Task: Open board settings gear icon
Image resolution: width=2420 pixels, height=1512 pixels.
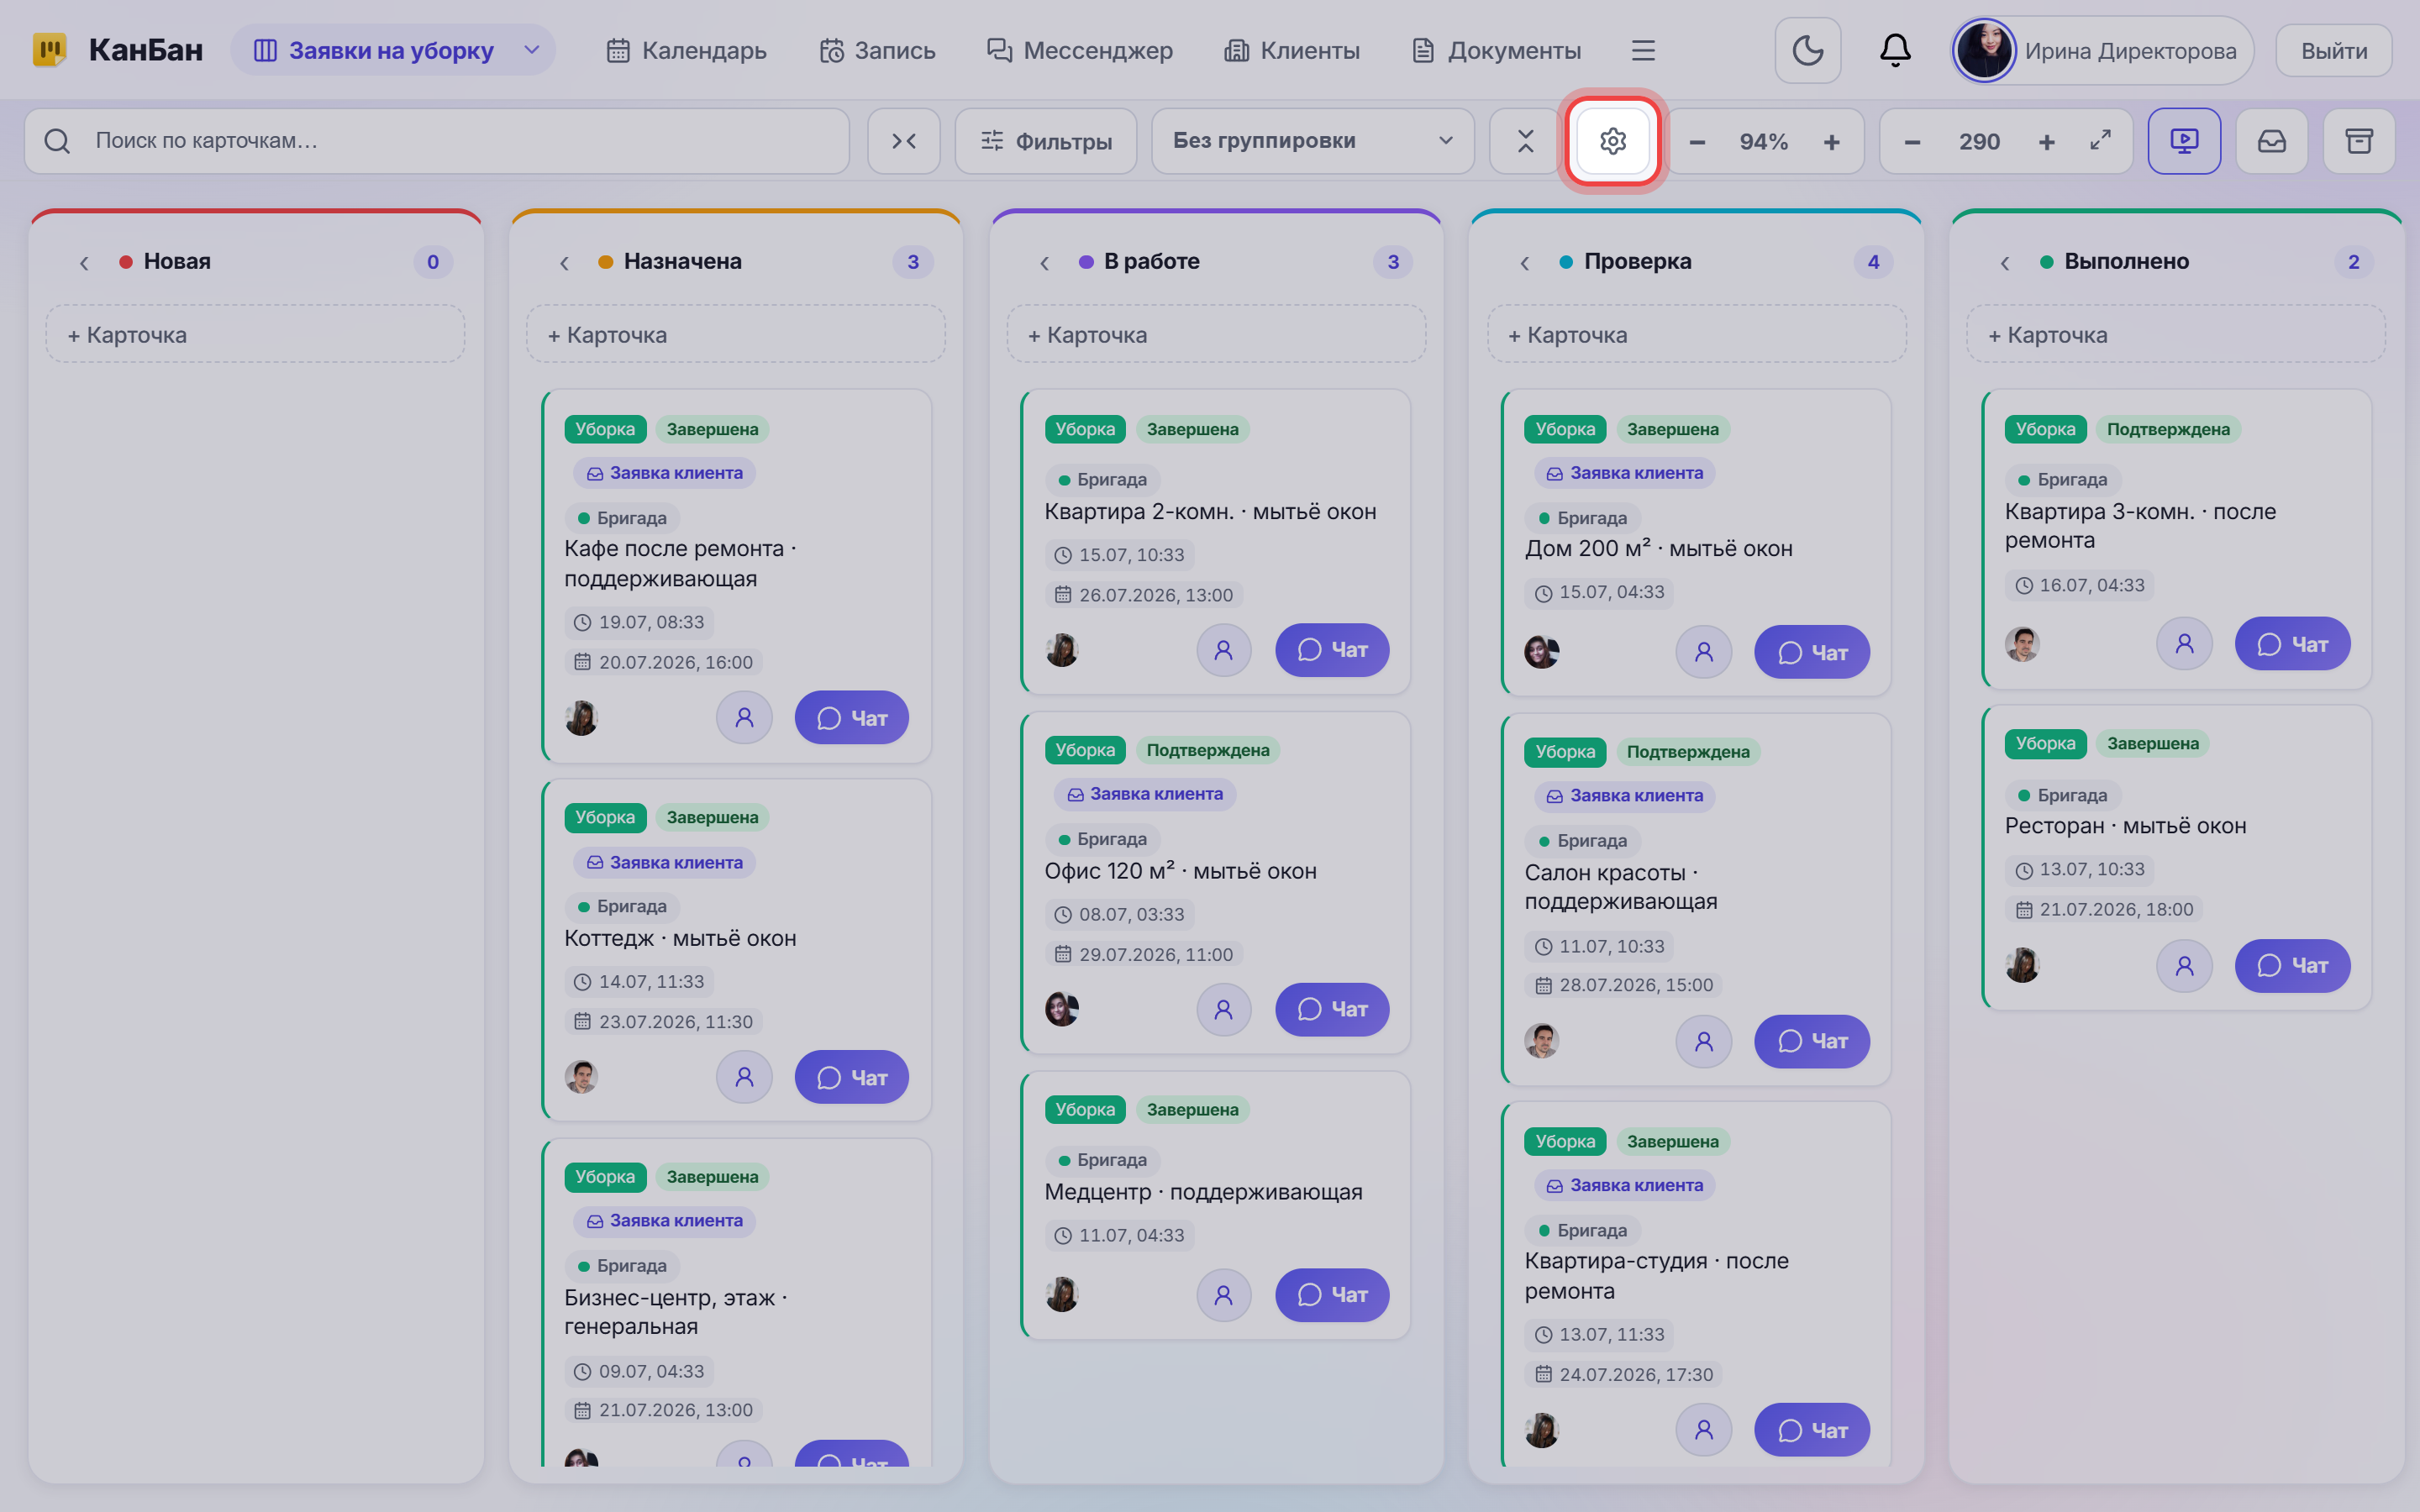Action: tap(1612, 141)
